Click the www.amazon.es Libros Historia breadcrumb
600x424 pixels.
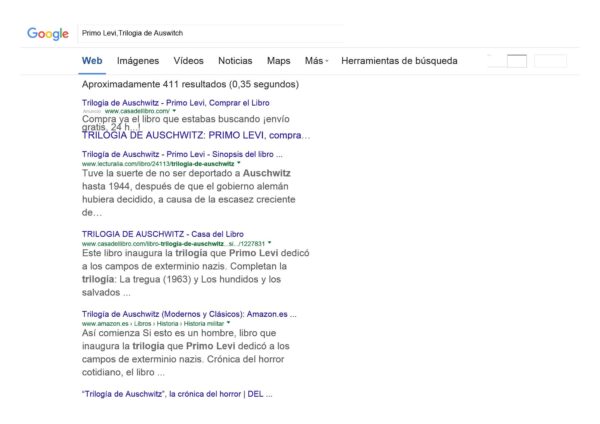pos(153,323)
